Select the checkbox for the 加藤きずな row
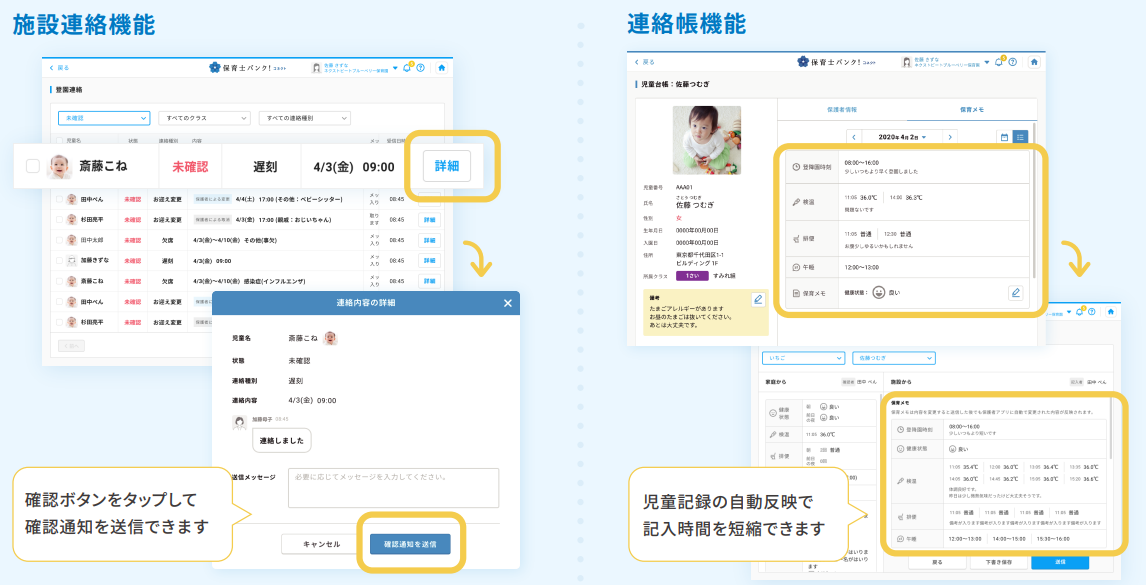This screenshot has height=585, width=1146. tap(59, 261)
